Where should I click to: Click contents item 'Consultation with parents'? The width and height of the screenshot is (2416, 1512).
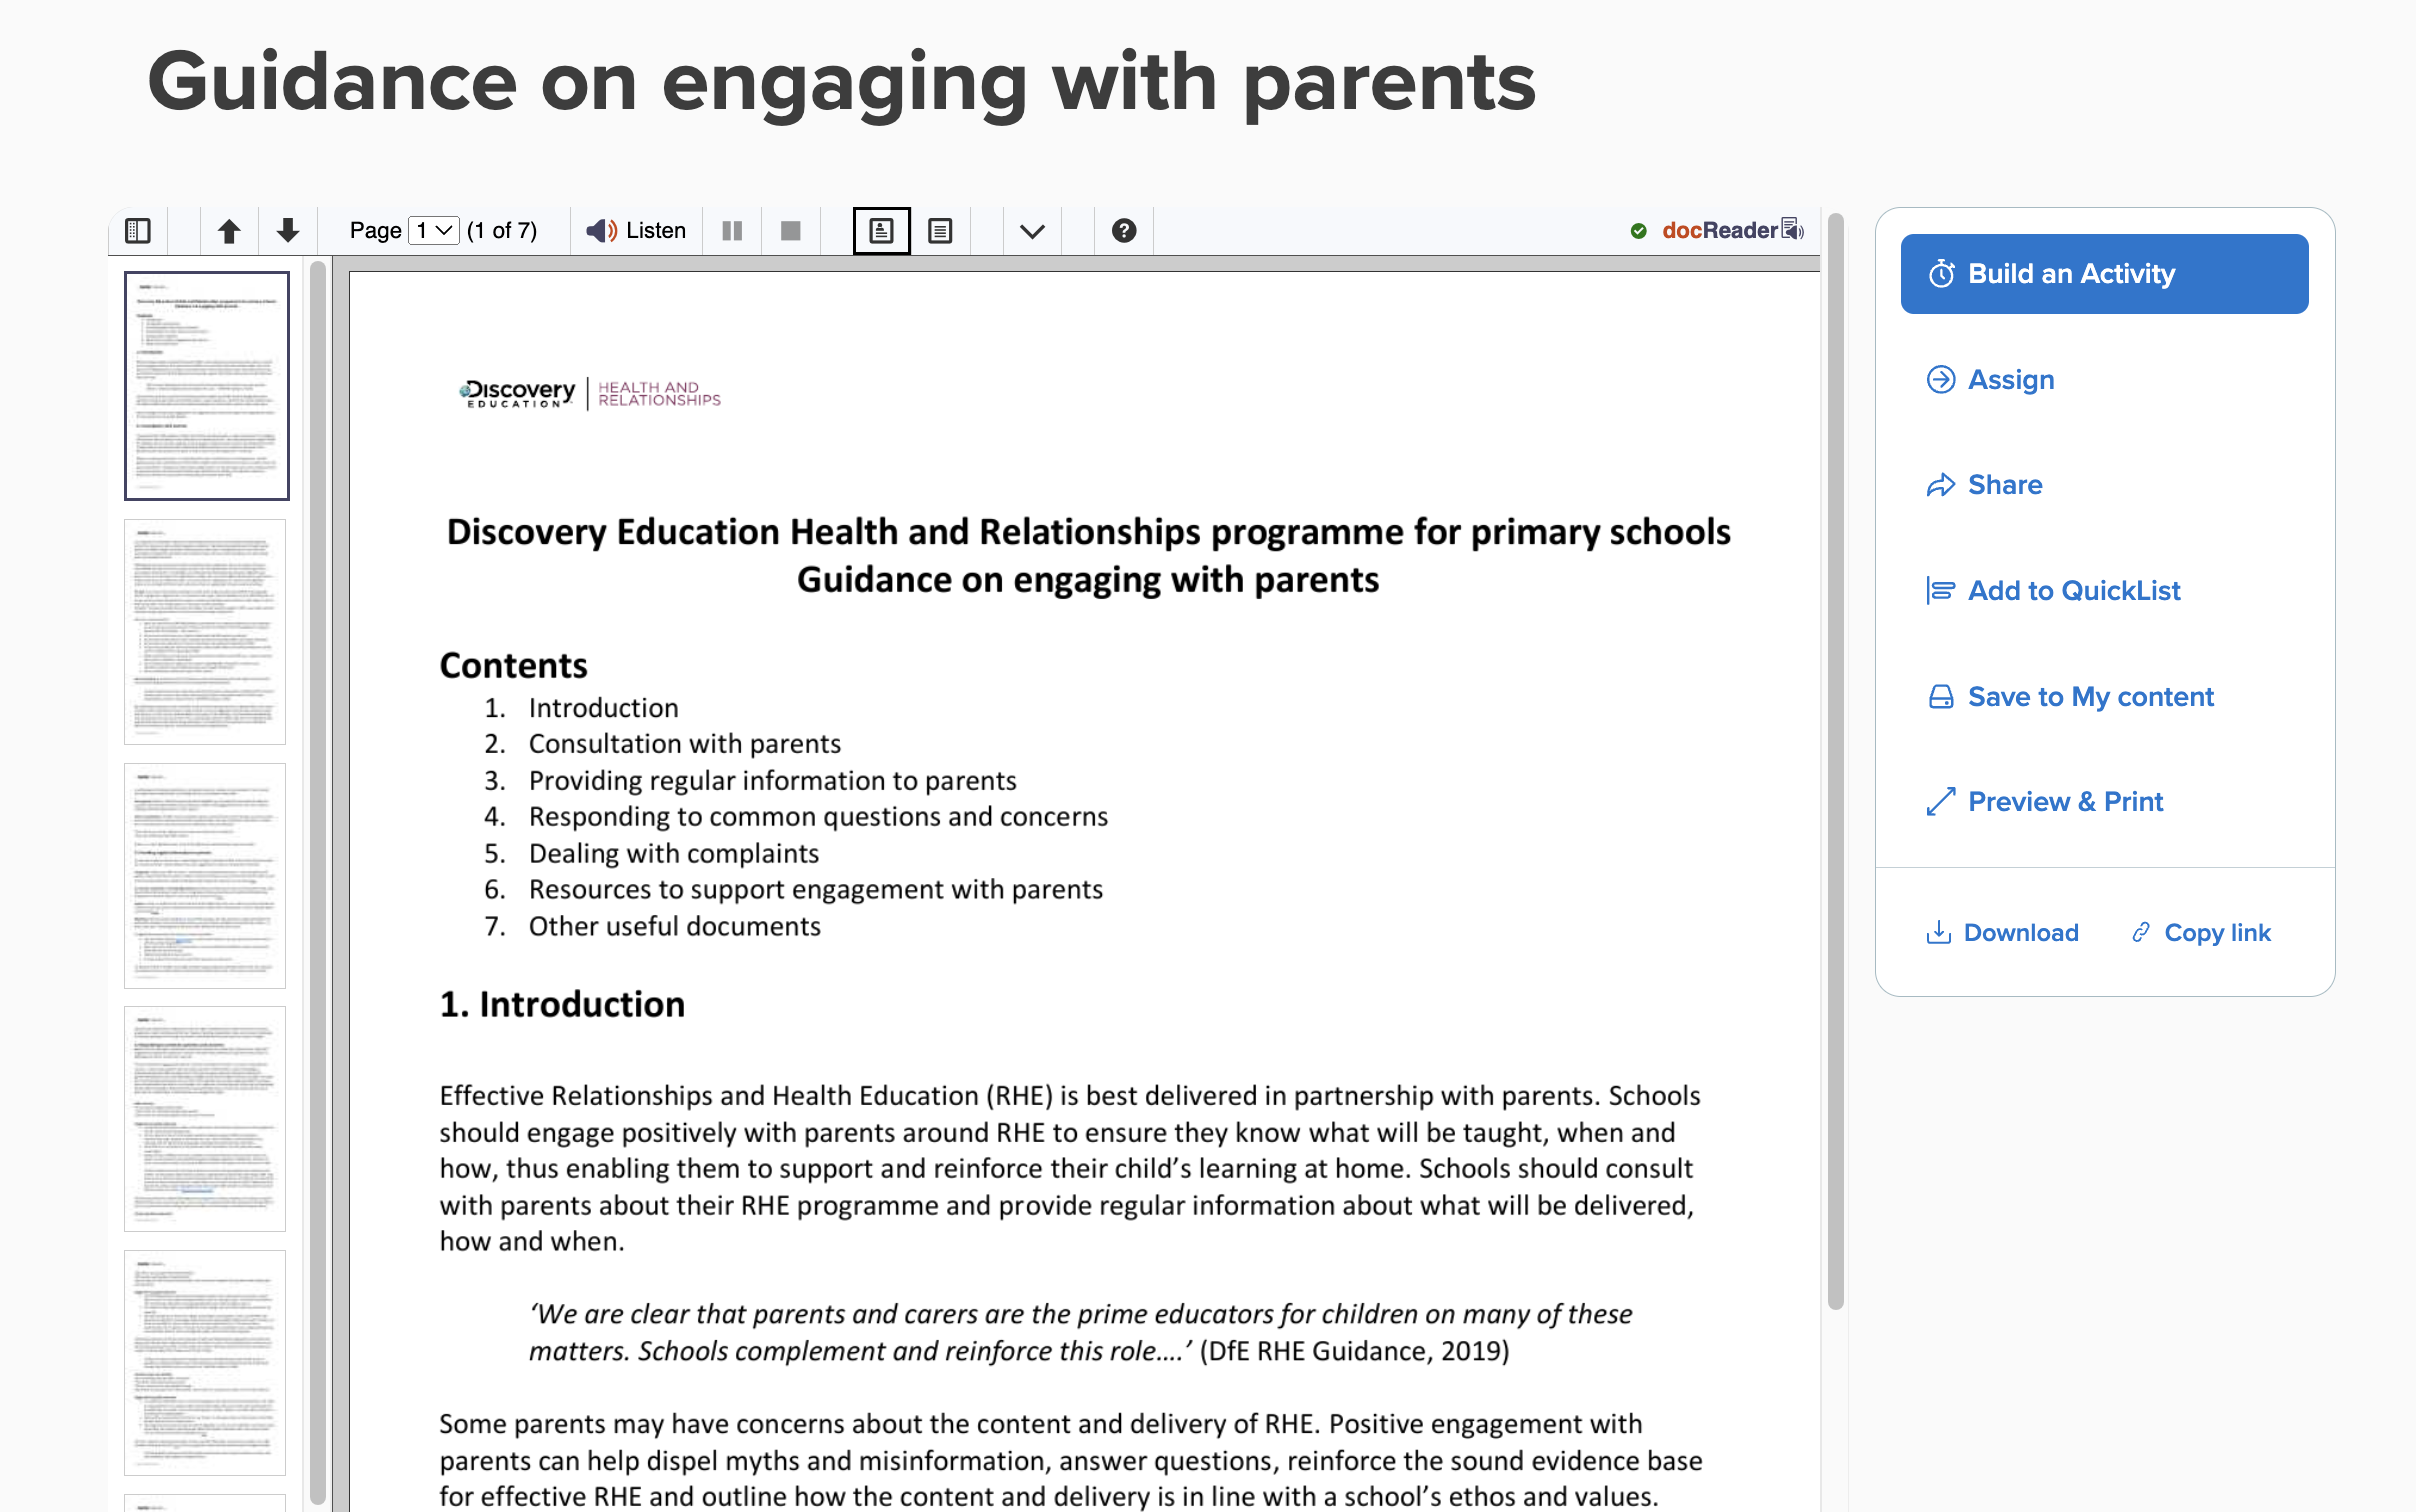685,744
